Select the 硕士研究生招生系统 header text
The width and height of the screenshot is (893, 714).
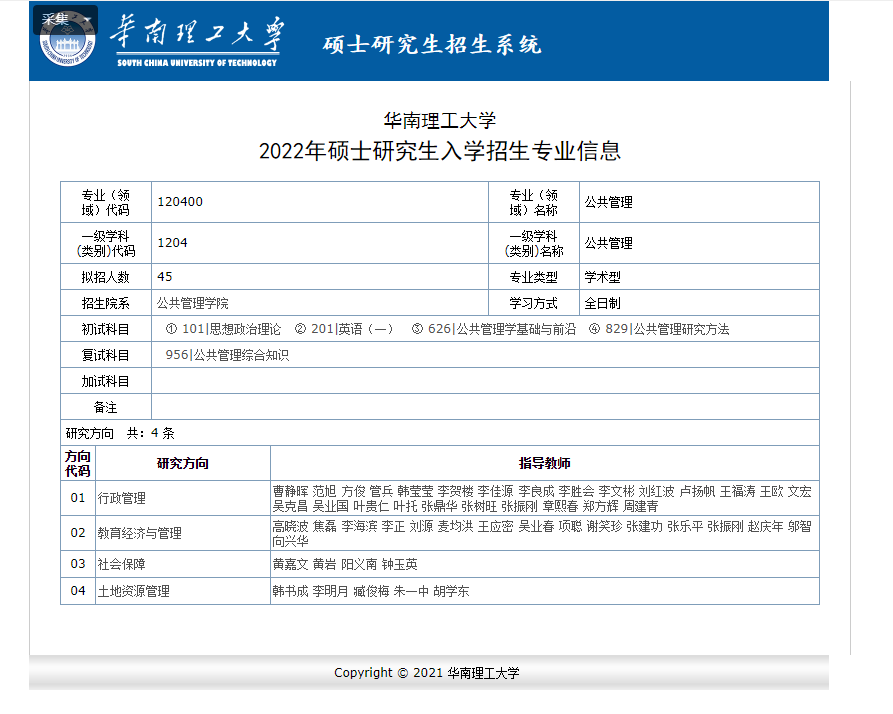tap(432, 44)
